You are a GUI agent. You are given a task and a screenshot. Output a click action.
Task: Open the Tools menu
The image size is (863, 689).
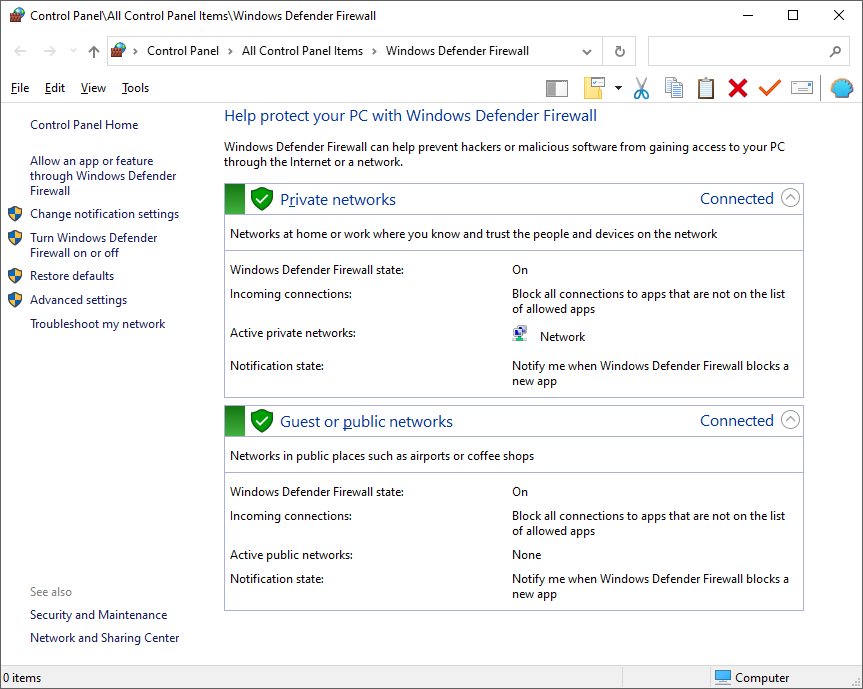tap(135, 88)
